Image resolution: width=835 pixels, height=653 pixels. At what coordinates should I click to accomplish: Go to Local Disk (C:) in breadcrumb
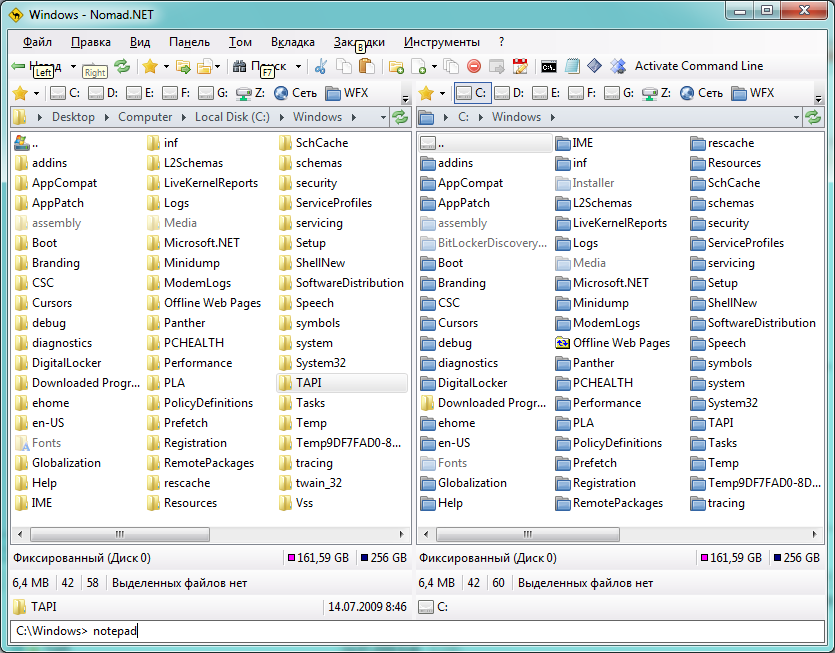(x=232, y=117)
